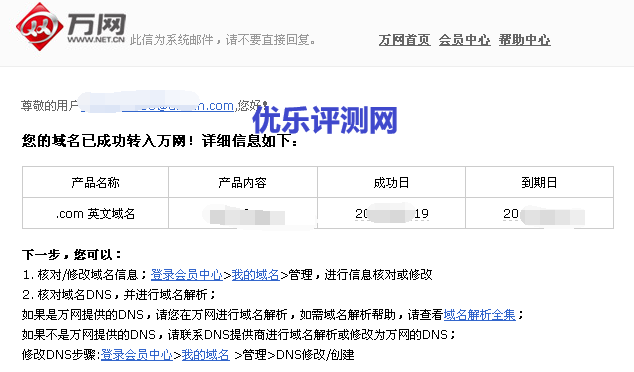634x372 pixels.
Task: Click the 成功日 date value cell
Action: point(391,213)
